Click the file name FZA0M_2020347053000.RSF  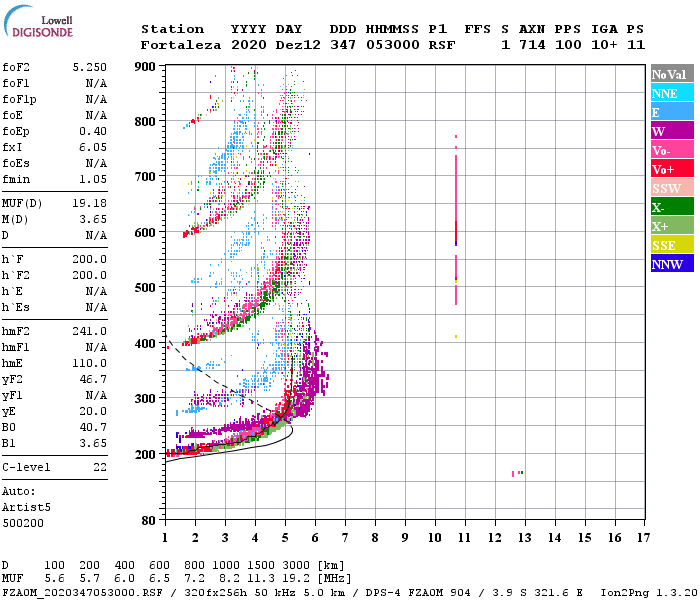[82, 593]
